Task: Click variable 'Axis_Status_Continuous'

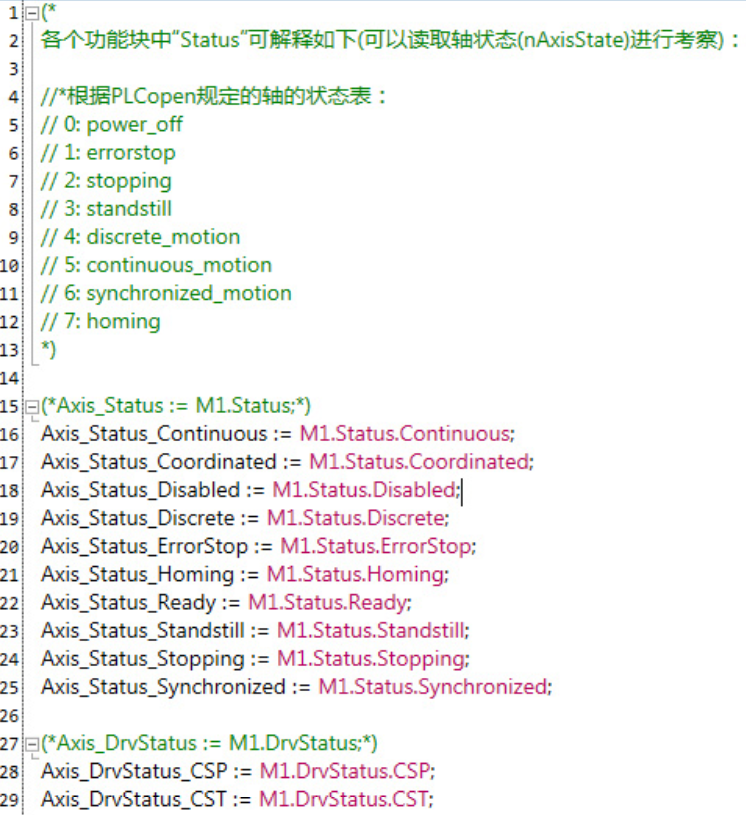Action: click(x=154, y=434)
